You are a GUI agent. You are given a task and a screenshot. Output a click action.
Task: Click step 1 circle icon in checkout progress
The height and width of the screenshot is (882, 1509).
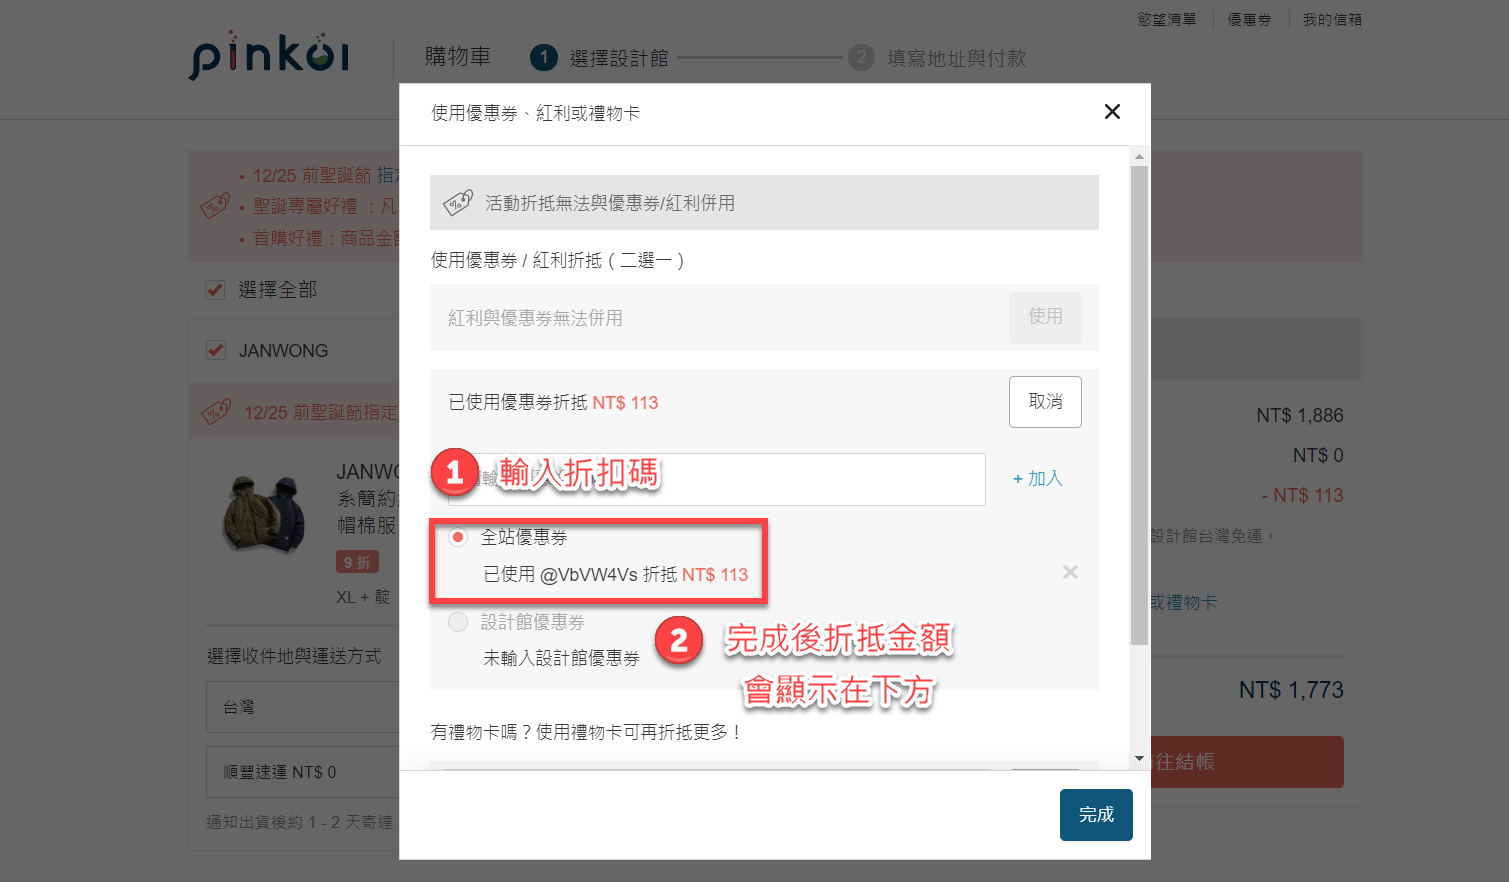click(543, 58)
